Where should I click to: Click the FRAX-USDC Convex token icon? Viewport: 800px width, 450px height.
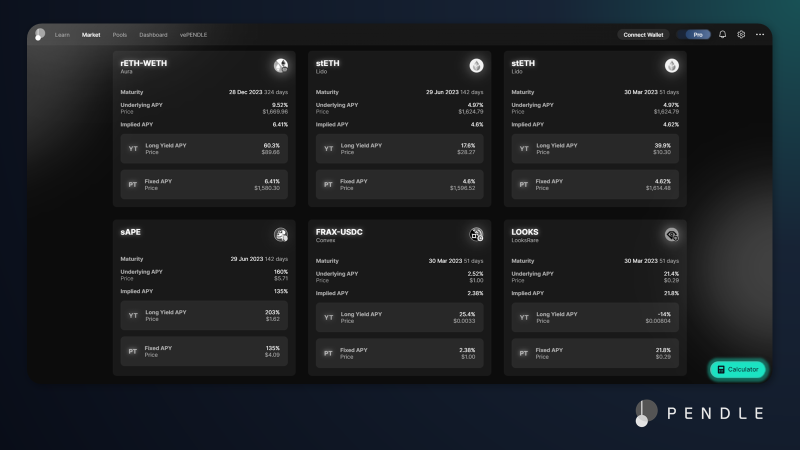pyautogui.click(x=477, y=235)
